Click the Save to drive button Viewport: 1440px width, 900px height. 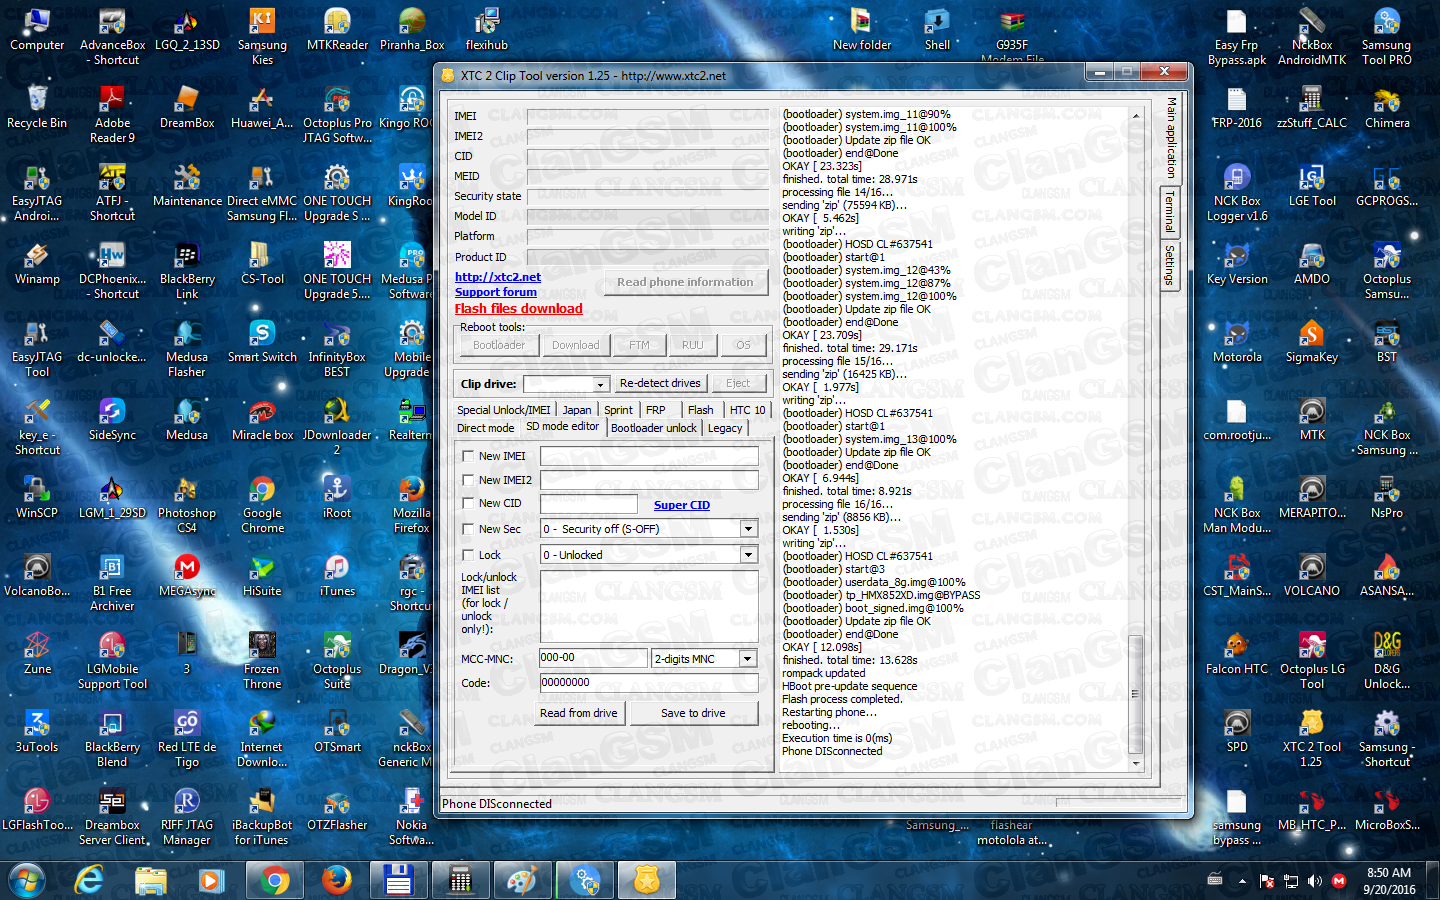(x=693, y=713)
